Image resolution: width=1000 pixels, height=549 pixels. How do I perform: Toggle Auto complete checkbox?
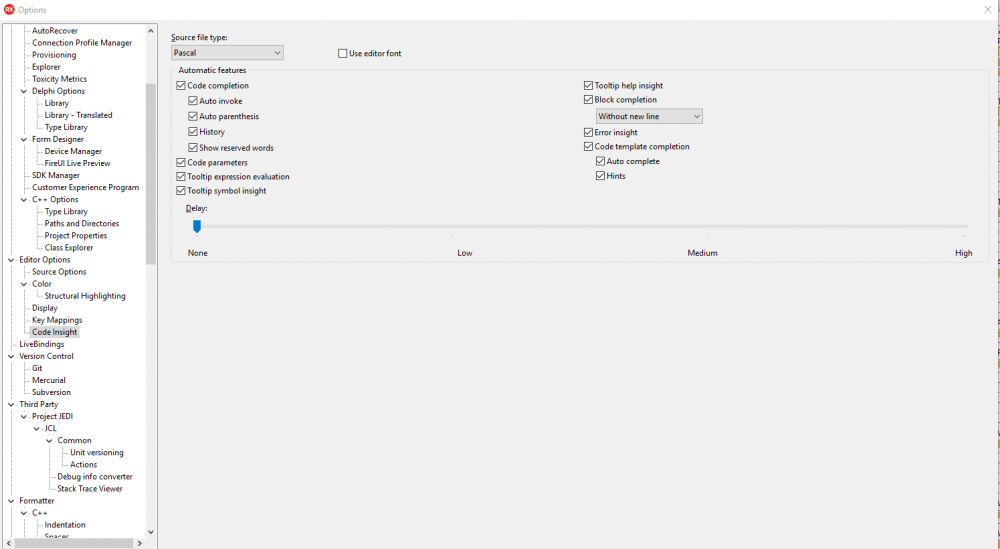click(x=601, y=161)
